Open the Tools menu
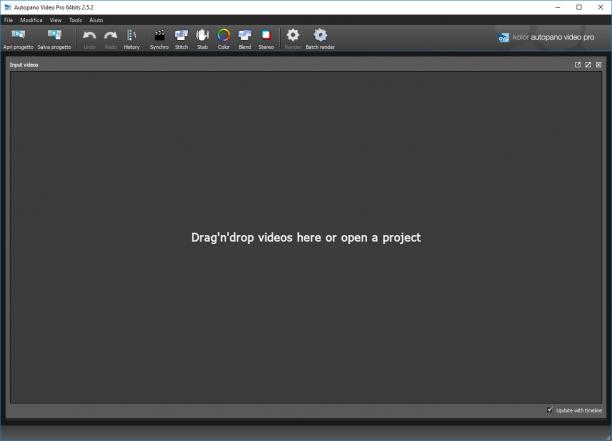Screen dimensions: 612x441 pyautogui.click(x=75, y=20)
